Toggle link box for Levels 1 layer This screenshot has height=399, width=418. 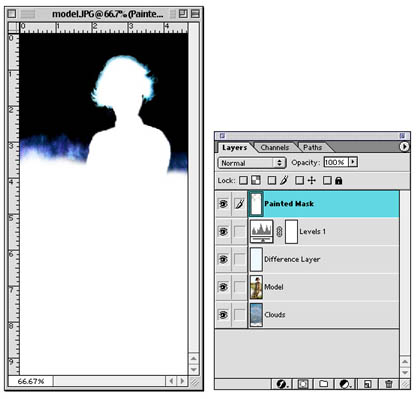coord(239,231)
